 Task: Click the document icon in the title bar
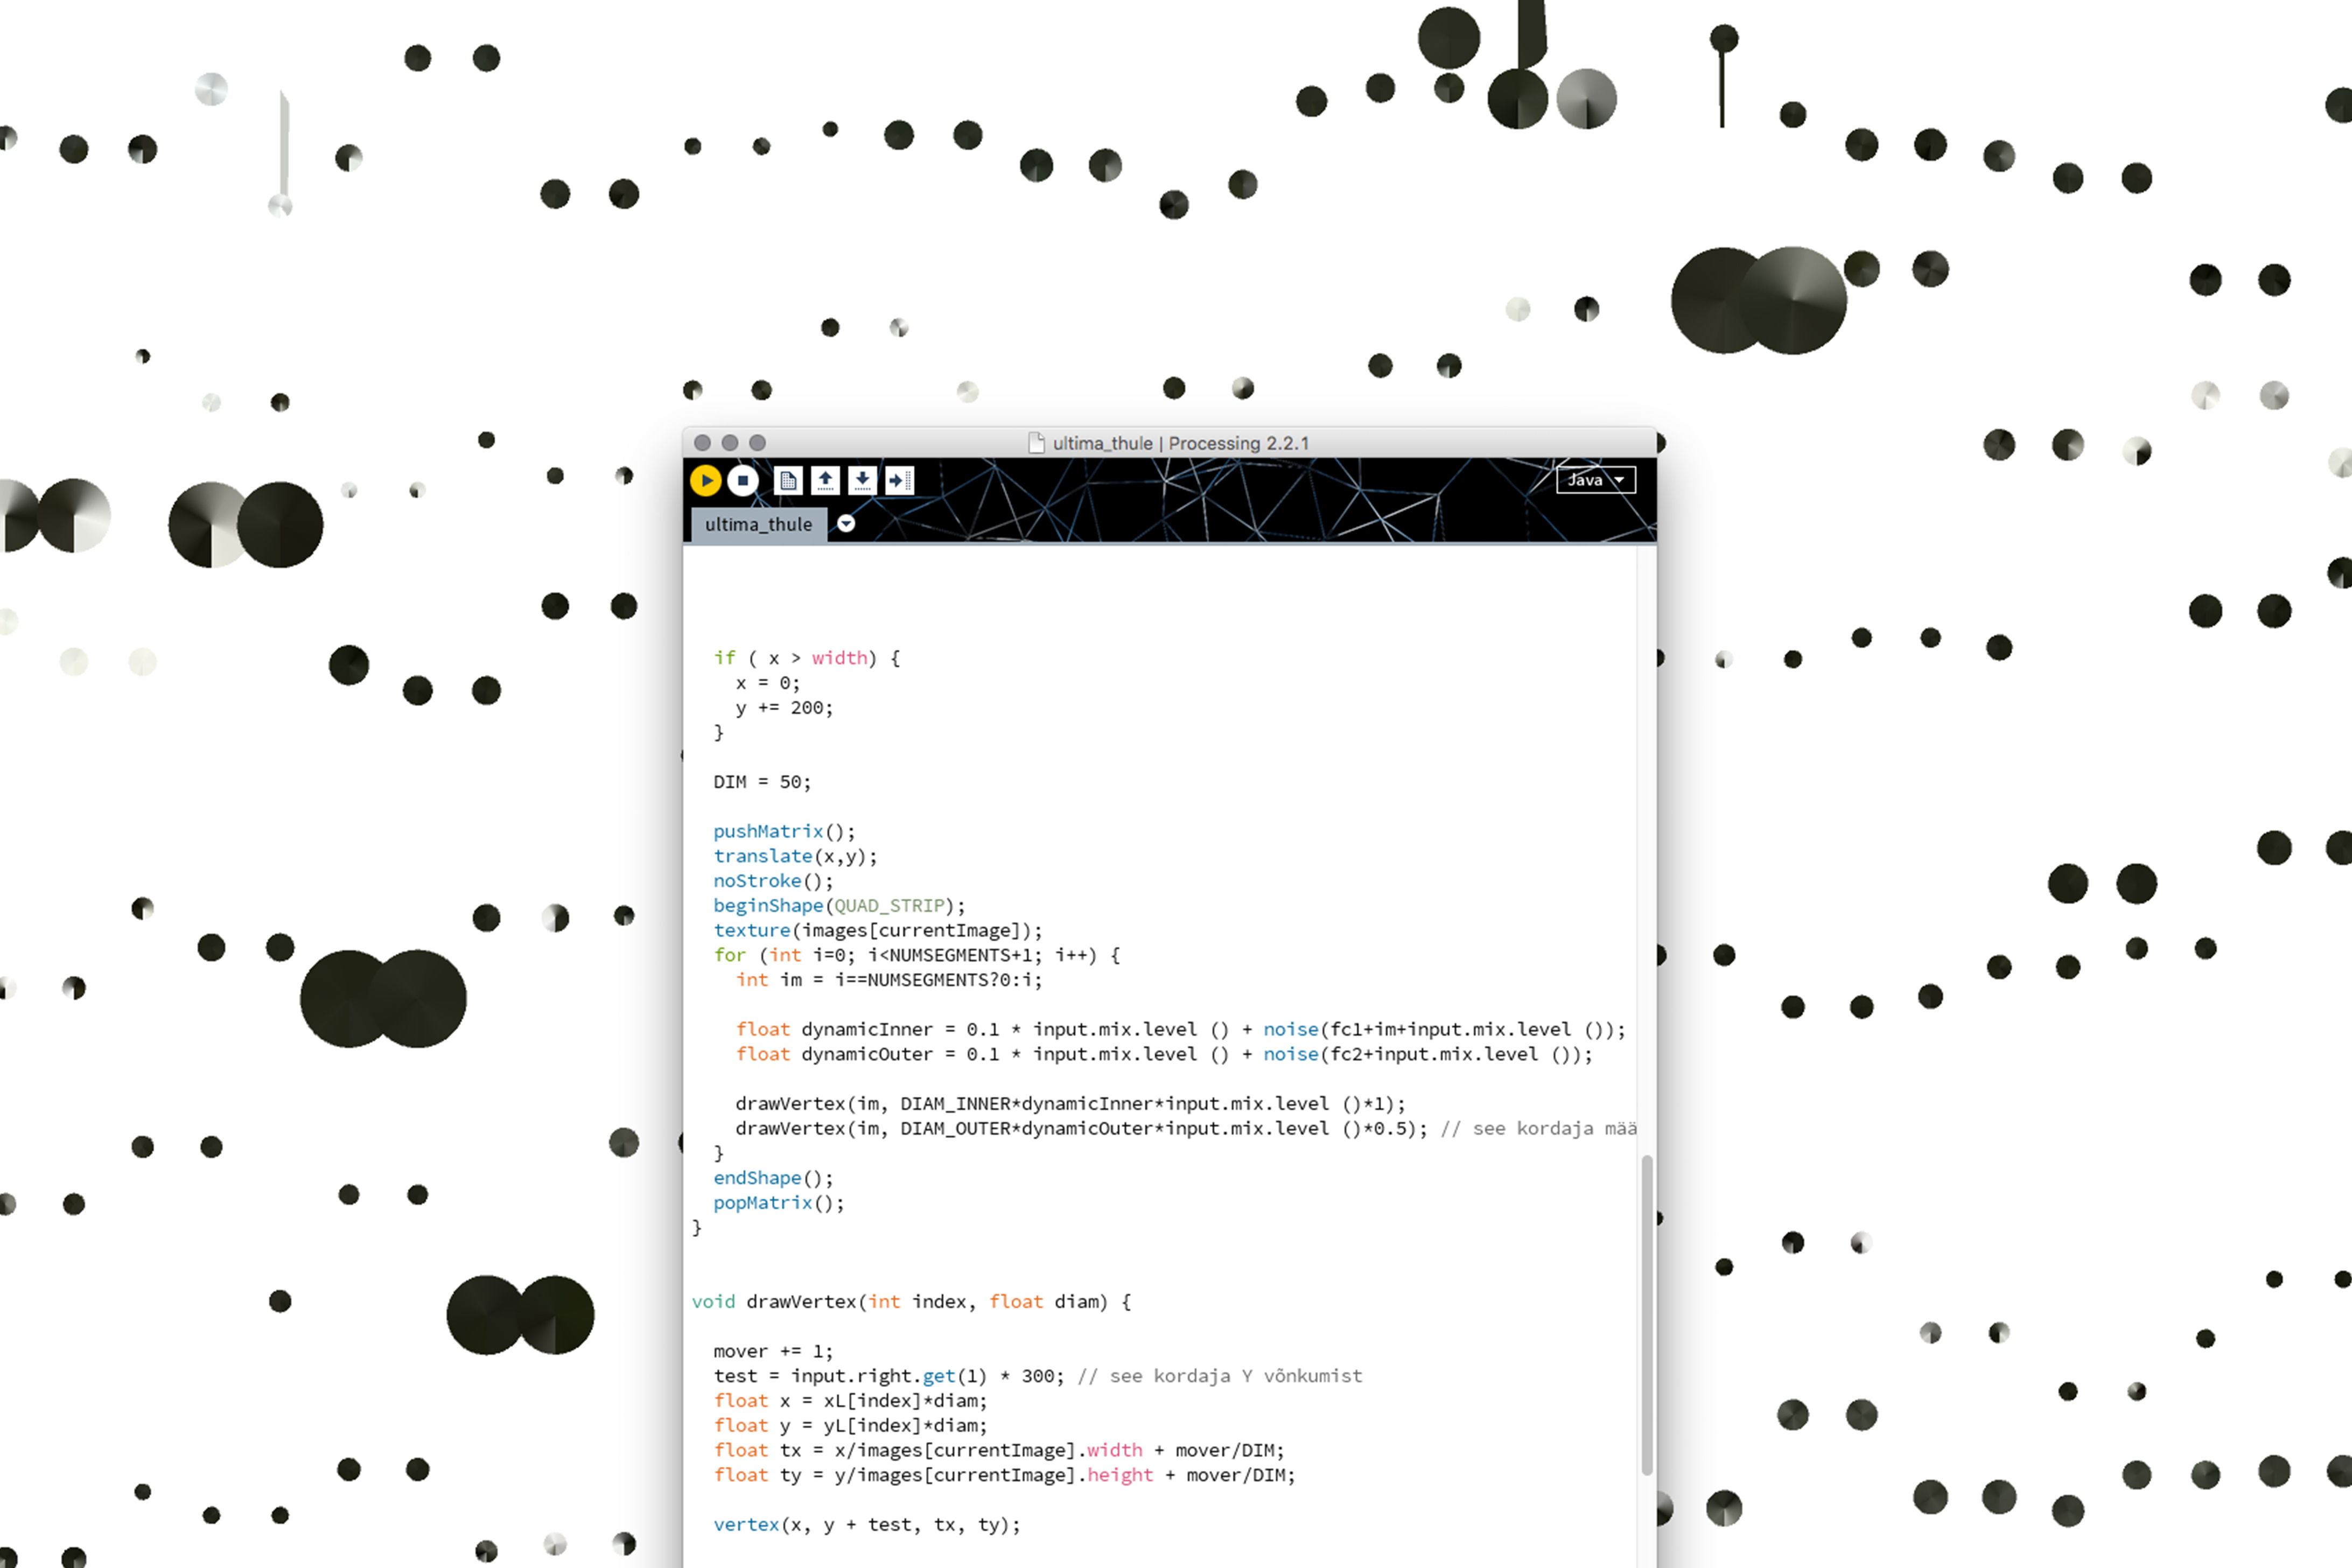click(x=1036, y=443)
